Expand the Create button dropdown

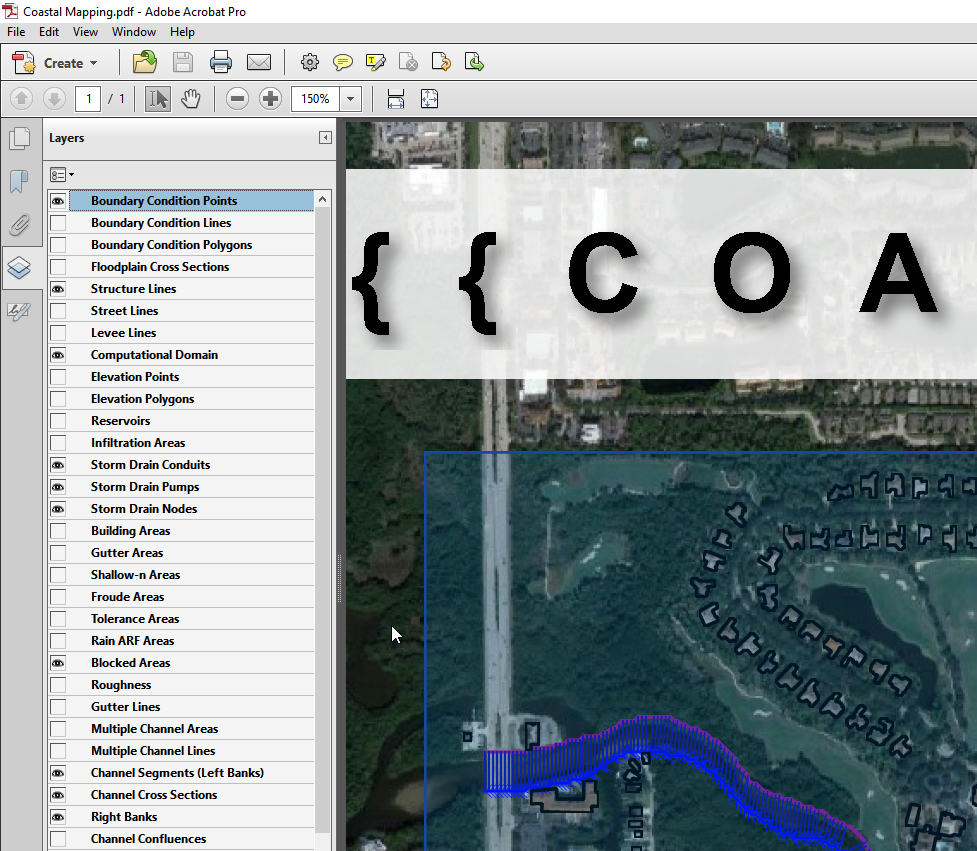coord(93,63)
